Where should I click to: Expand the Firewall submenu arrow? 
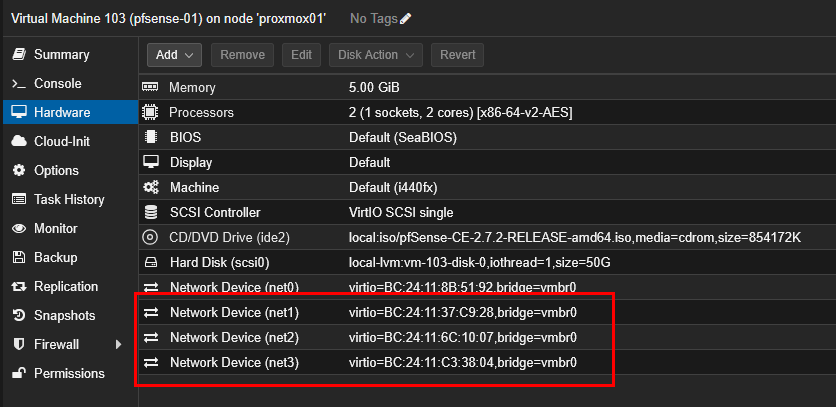pos(119,345)
